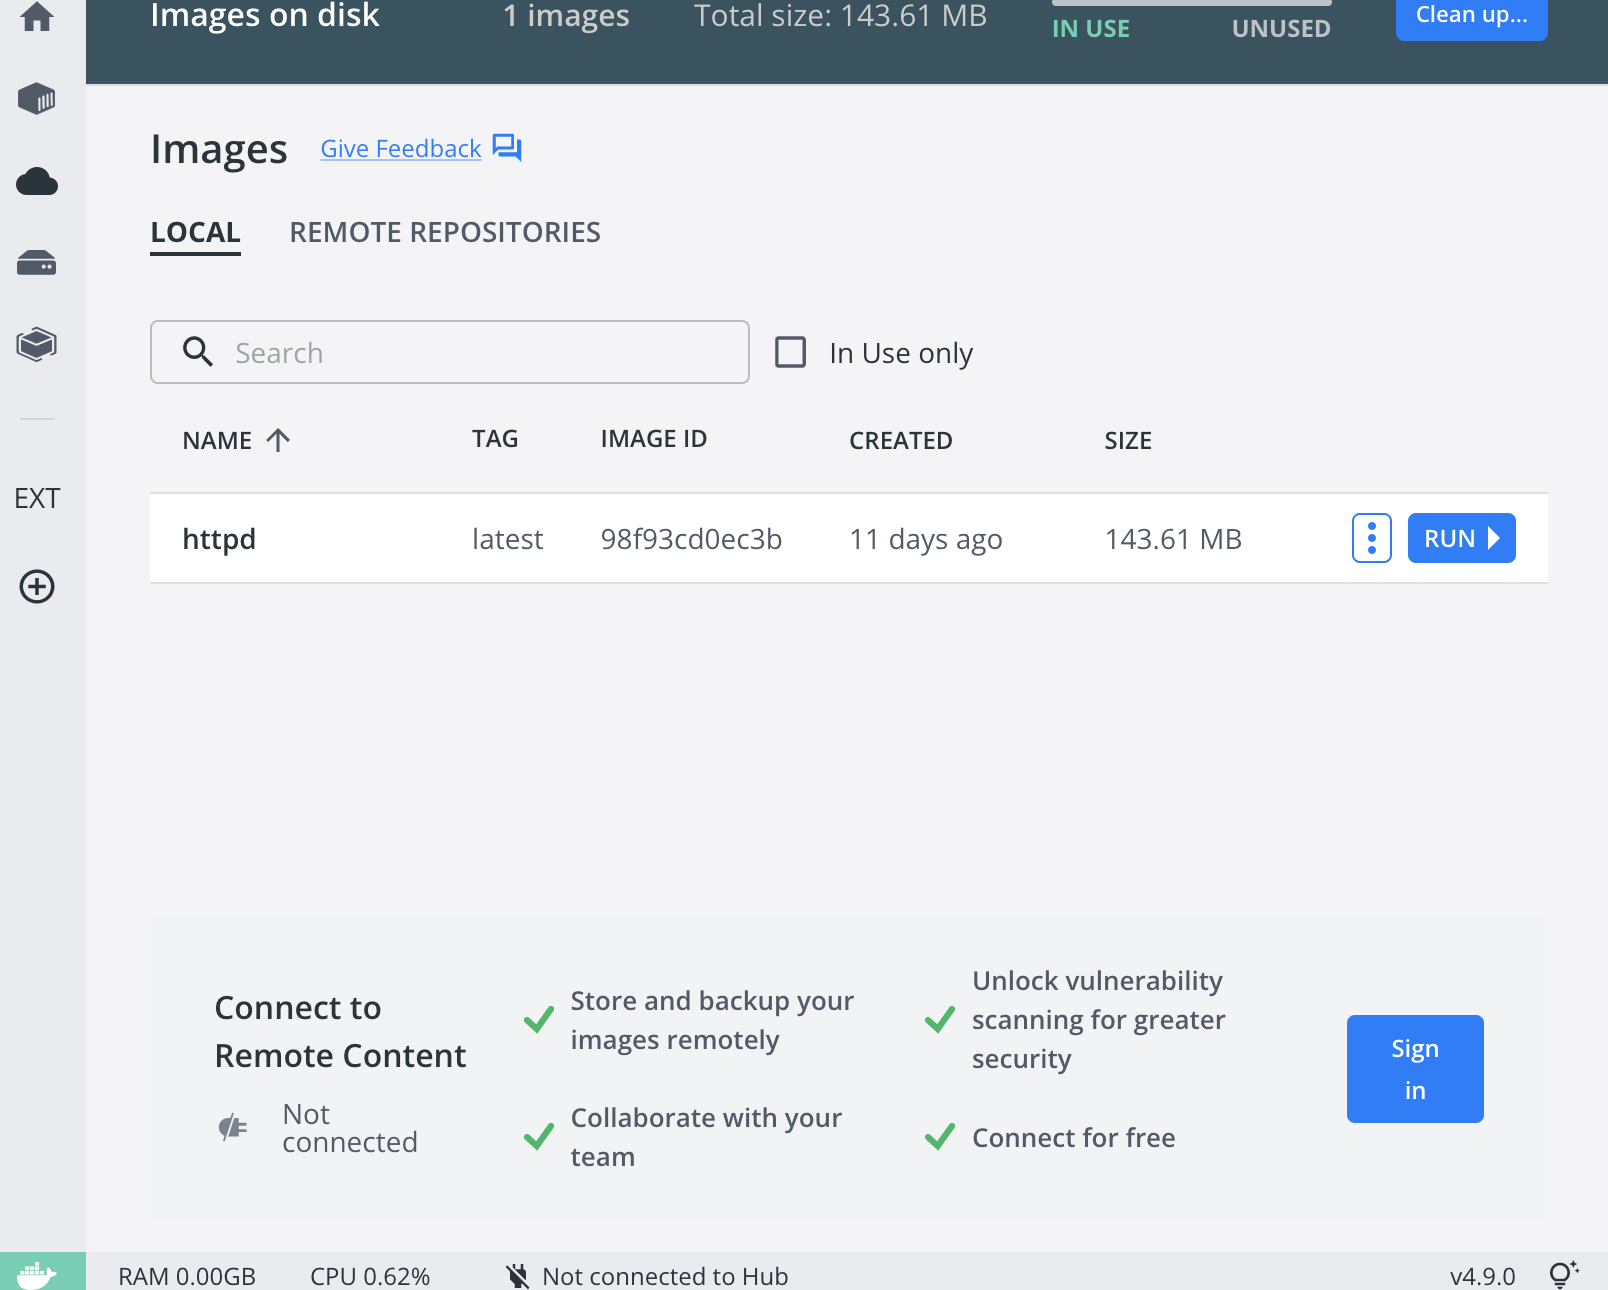1608x1290 pixels.
Task: Open the Give Feedback link
Action: (x=401, y=148)
